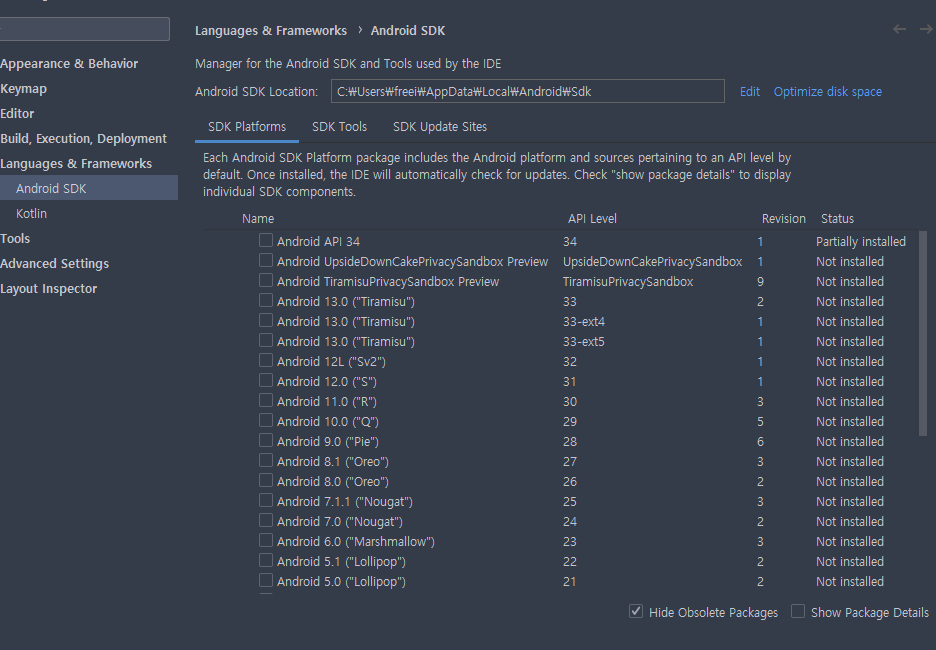Navigate forward with the right arrow icon
Image resolution: width=936 pixels, height=650 pixels.
926,29
